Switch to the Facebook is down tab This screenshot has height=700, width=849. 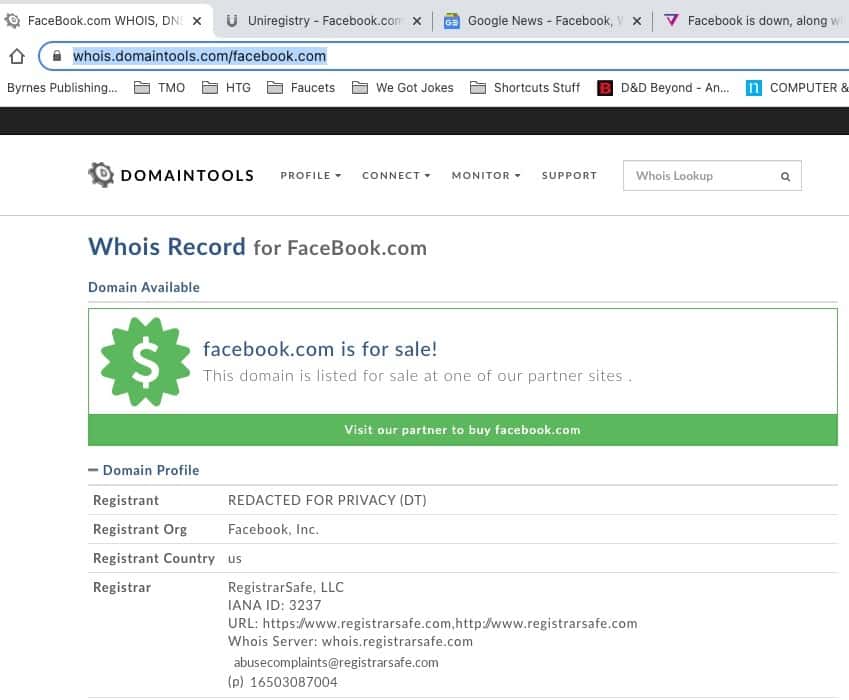pyautogui.click(x=760, y=20)
